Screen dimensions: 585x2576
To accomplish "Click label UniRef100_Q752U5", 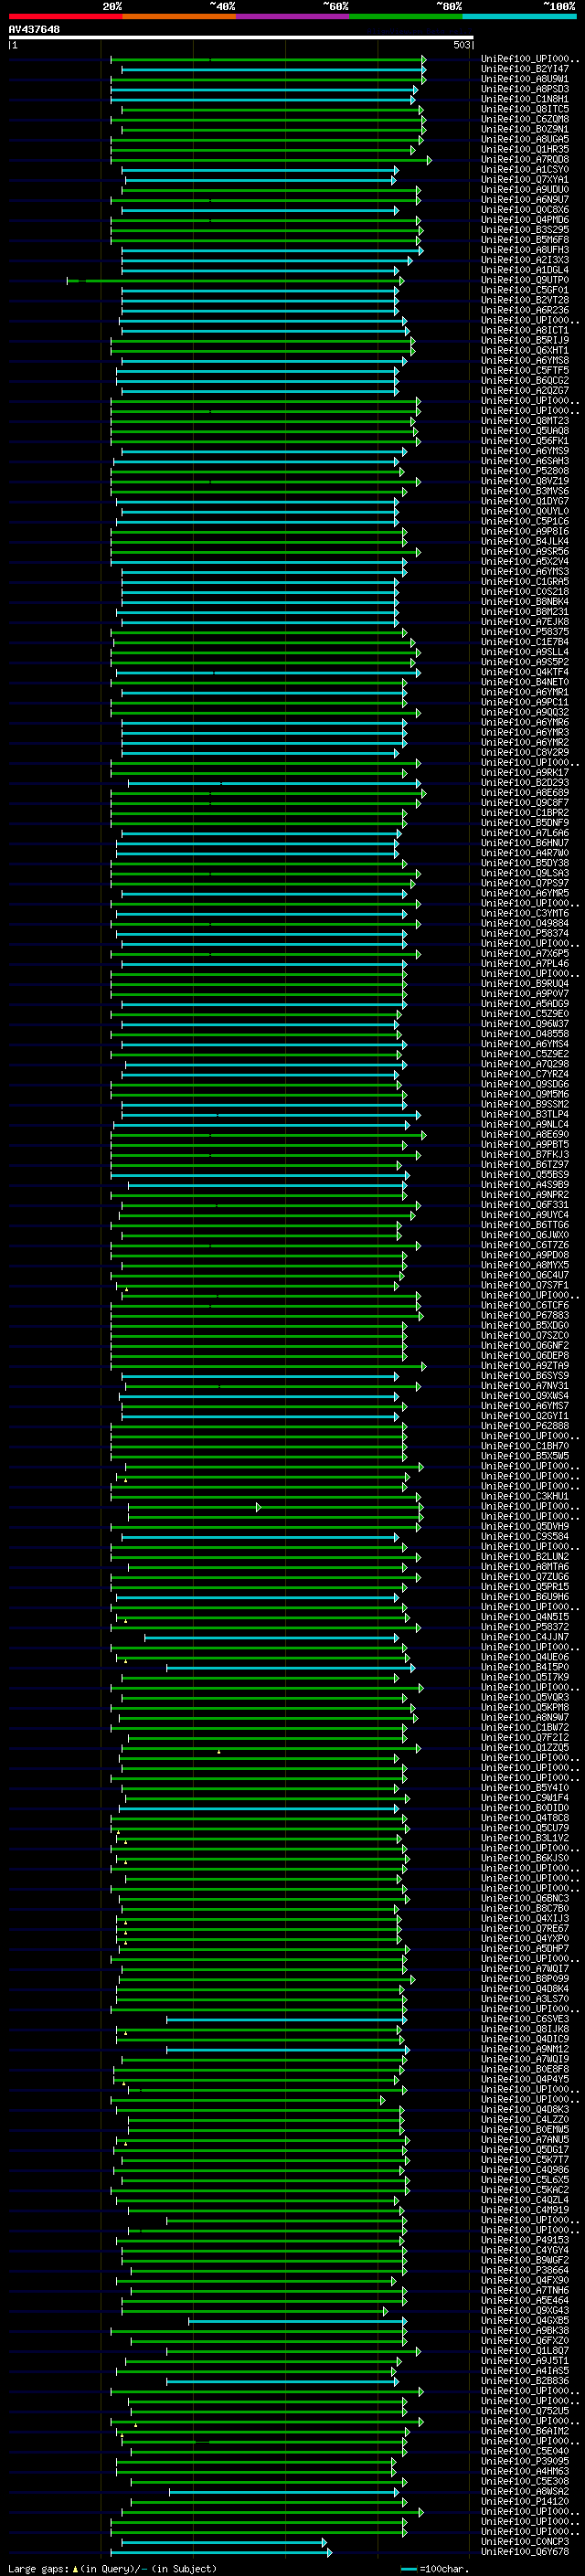I will tap(524, 2411).
